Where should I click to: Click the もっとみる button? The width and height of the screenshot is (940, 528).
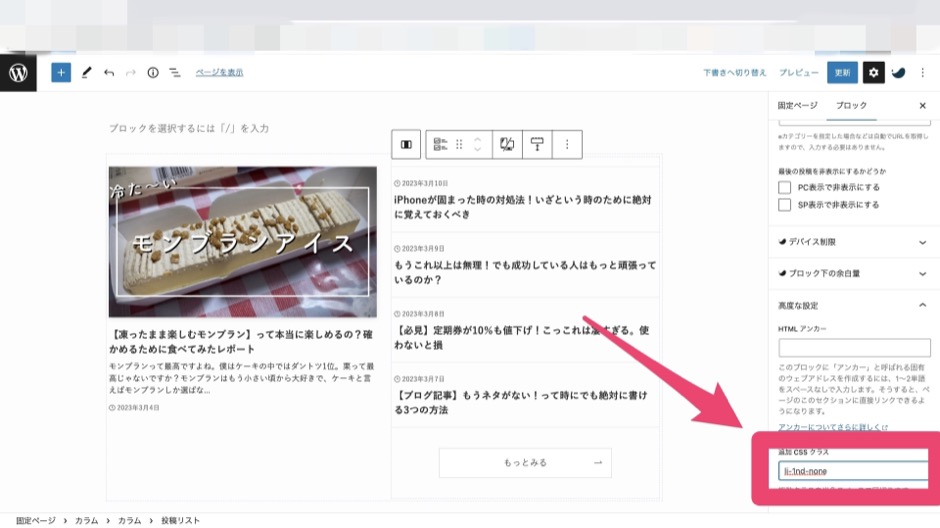point(525,463)
